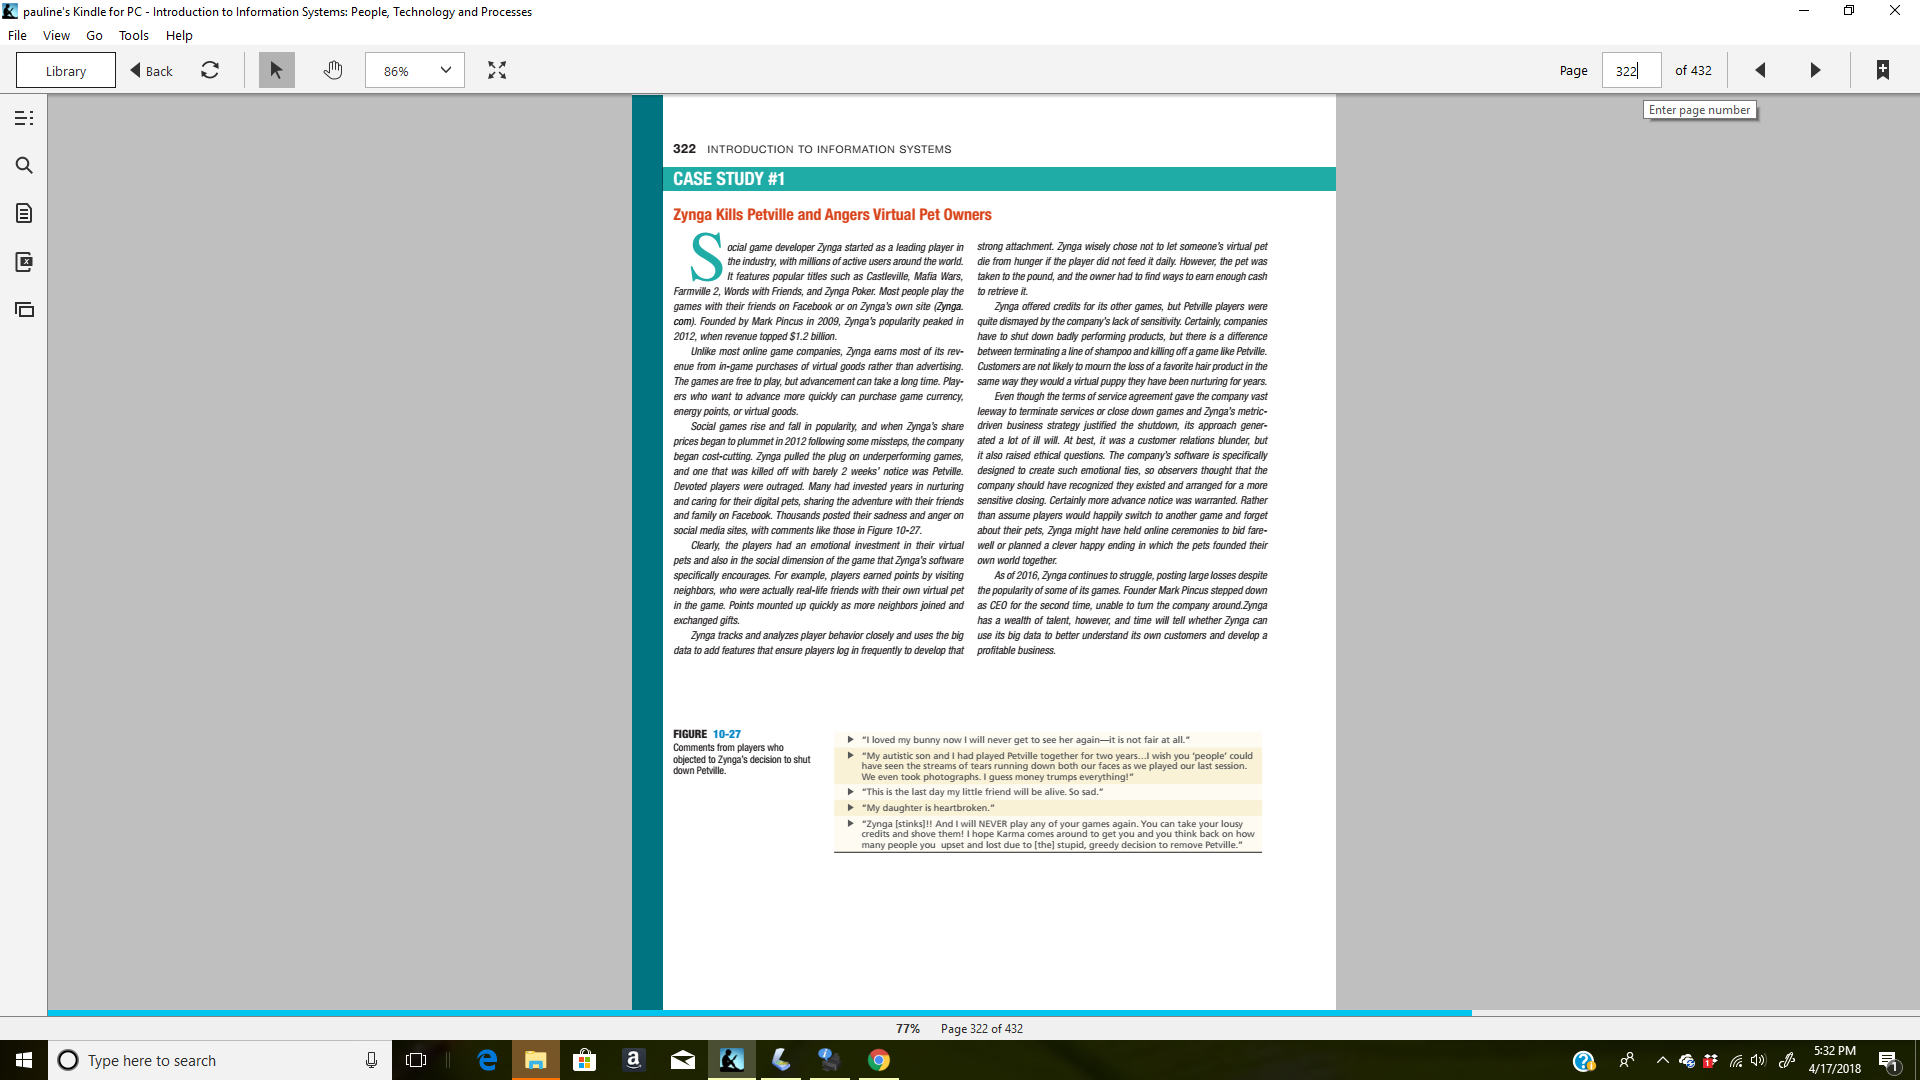Open the Tools menu
The height and width of the screenshot is (1080, 1920).
[x=133, y=35]
